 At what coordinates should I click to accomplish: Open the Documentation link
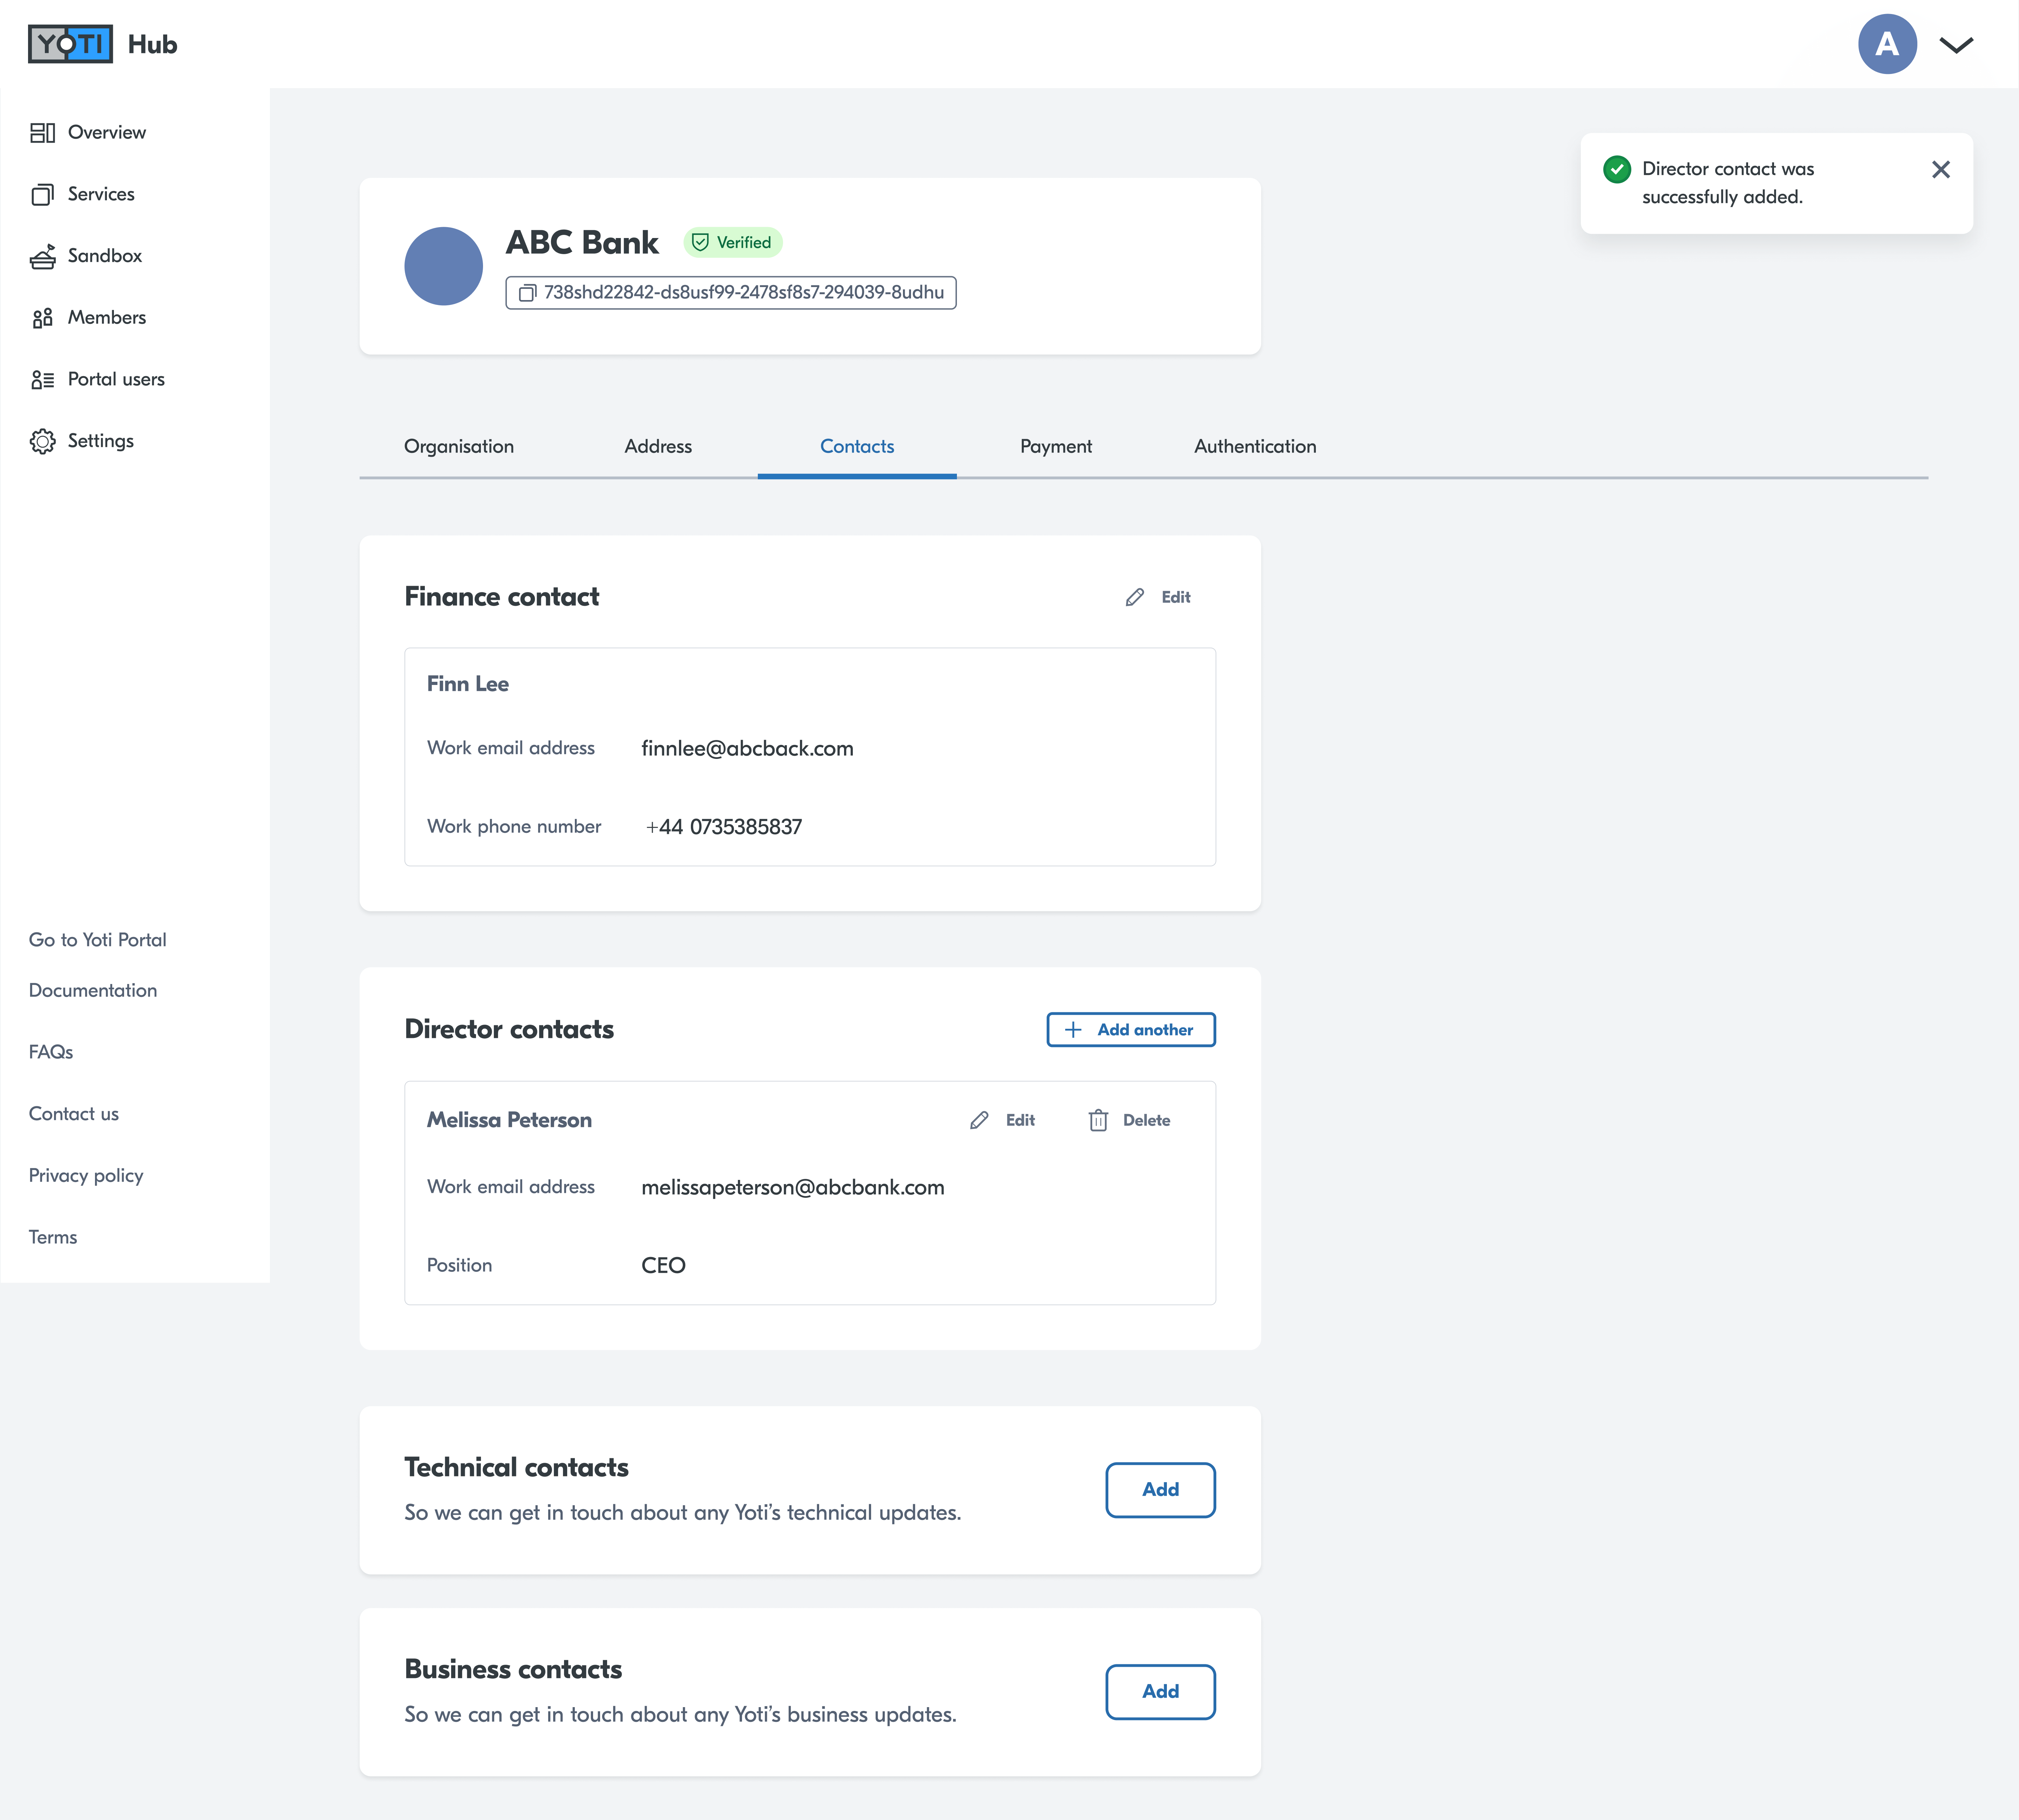(x=92, y=990)
